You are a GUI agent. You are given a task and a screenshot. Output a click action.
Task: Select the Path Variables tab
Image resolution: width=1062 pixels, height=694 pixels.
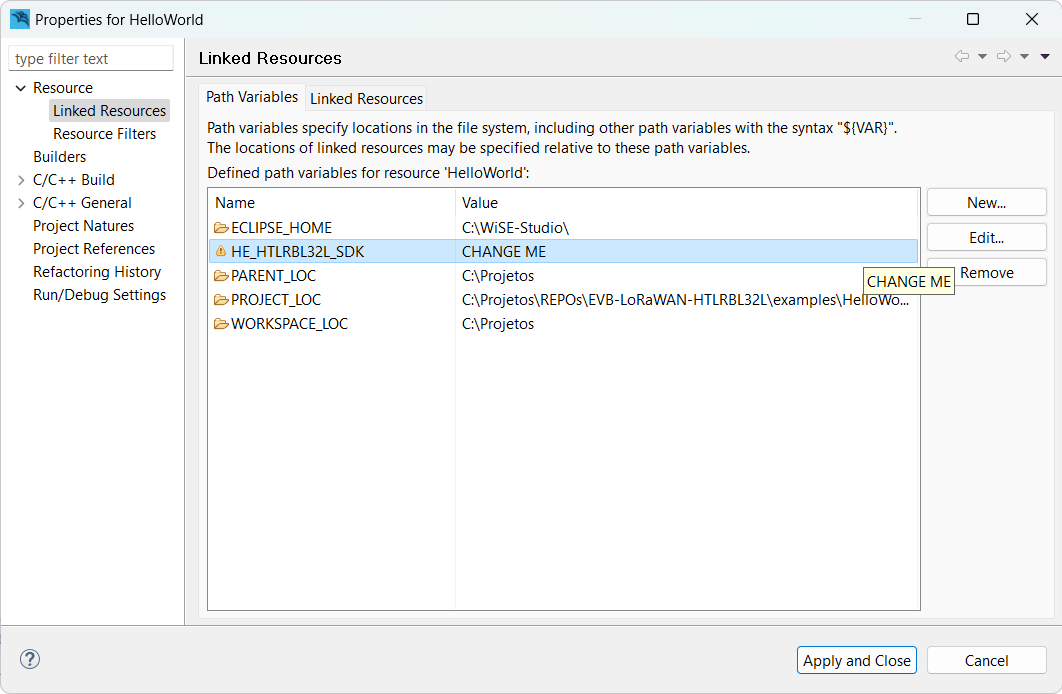252,97
